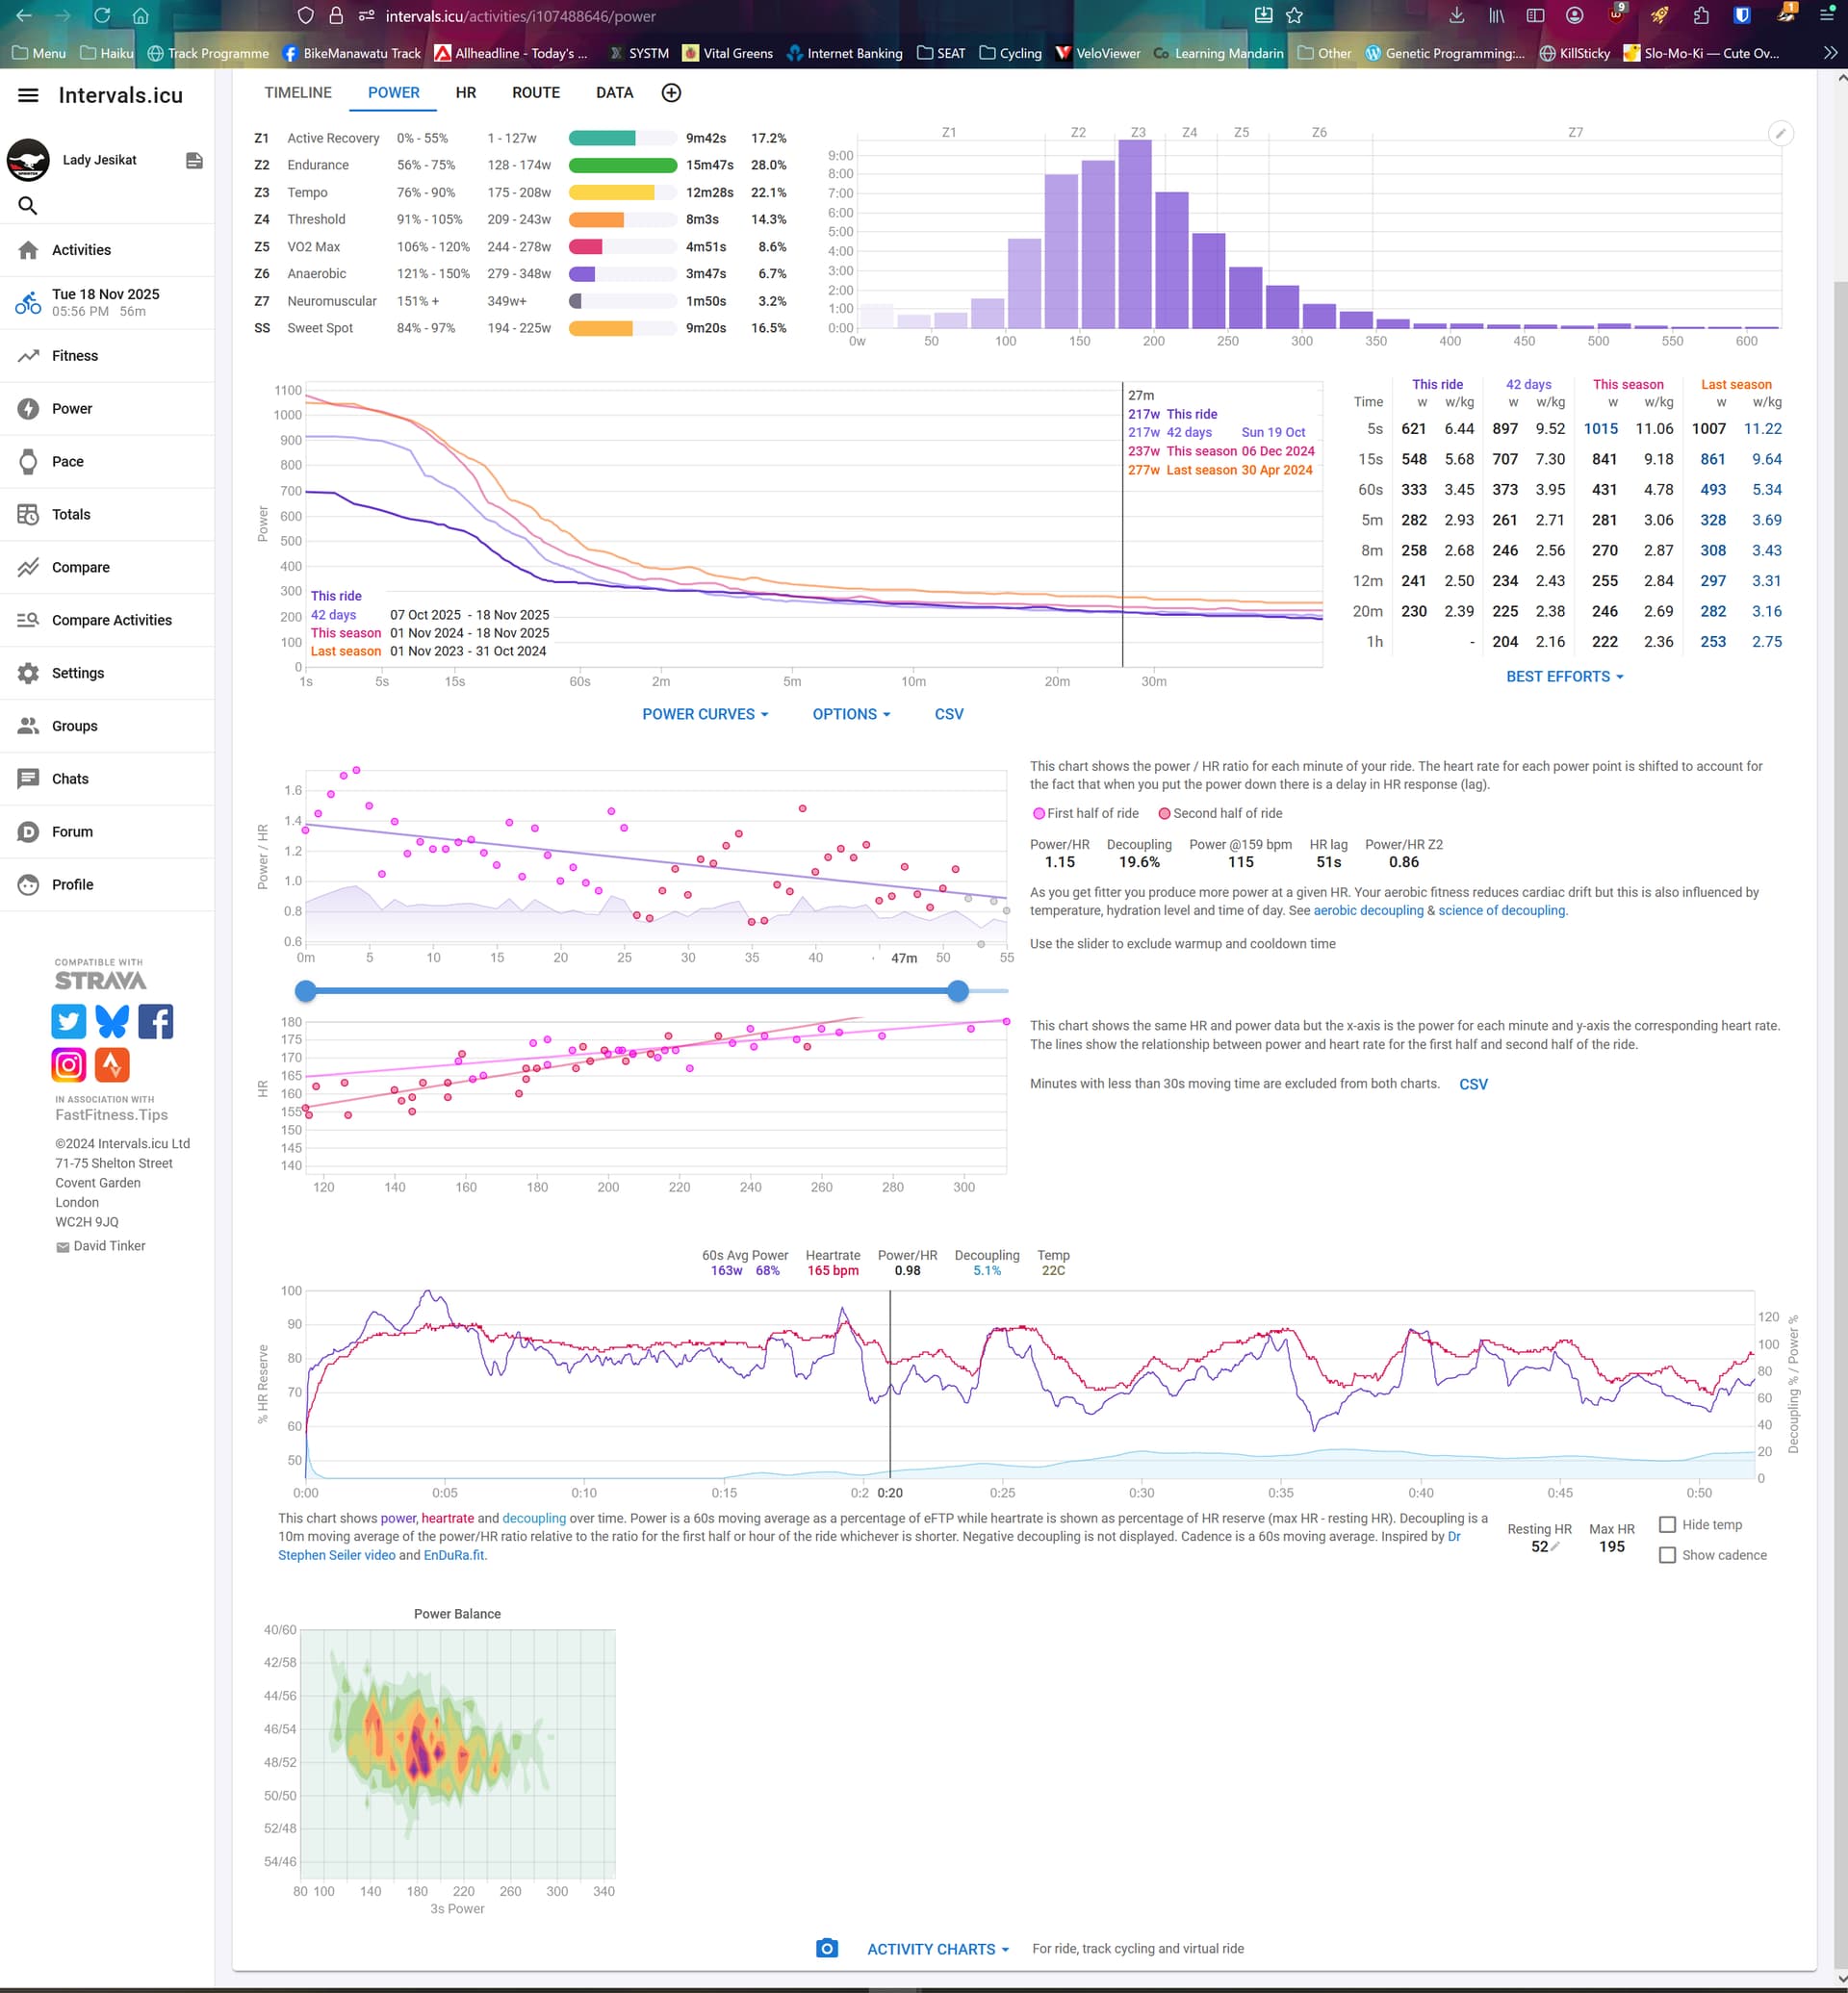Click the plus icon next to DATA tab
This screenshot has width=1848, height=1993.
tap(672, 93)
